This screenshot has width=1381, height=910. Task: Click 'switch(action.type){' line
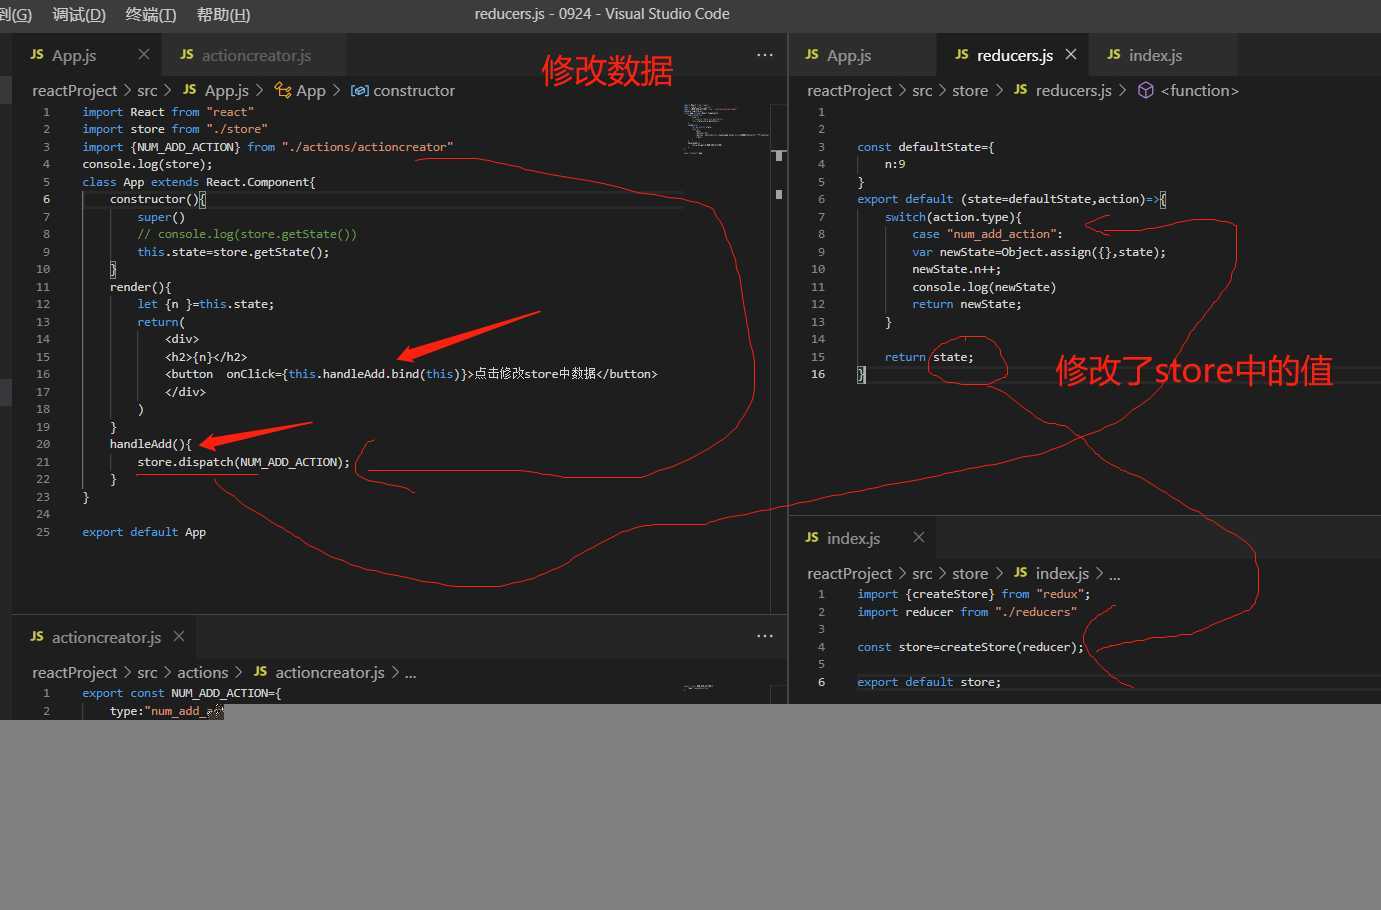[x=953, y=217]
